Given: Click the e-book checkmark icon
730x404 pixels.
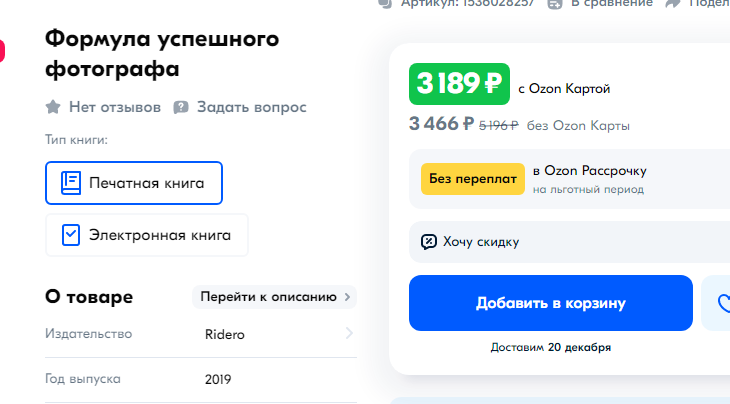Looking at the screenshot, I should (70, 235).
